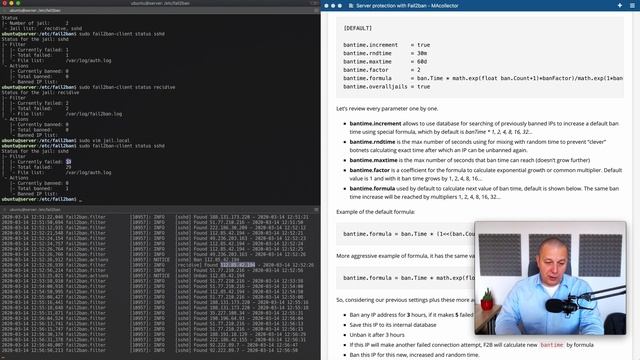The width and height of the screenshot is (640, 360).
Task: Click the red inline 'bantime' code word
Action: tap(551, 345)
